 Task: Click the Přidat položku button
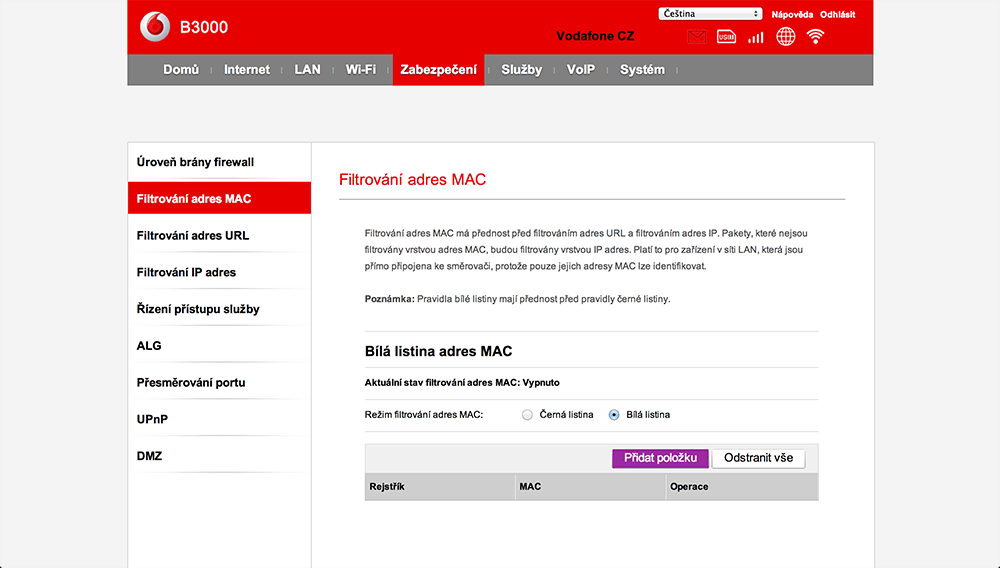[660, 458]
